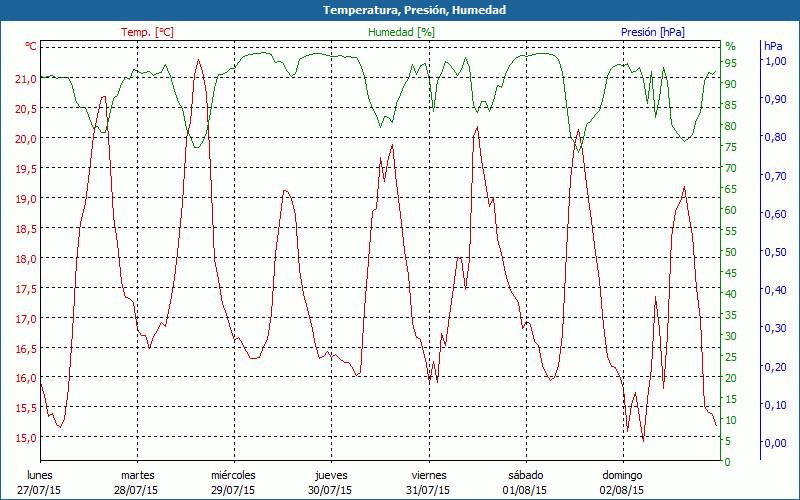Select the 'Humedad [%]' legend label
This screenshot has width=800, height=500.
401,32
